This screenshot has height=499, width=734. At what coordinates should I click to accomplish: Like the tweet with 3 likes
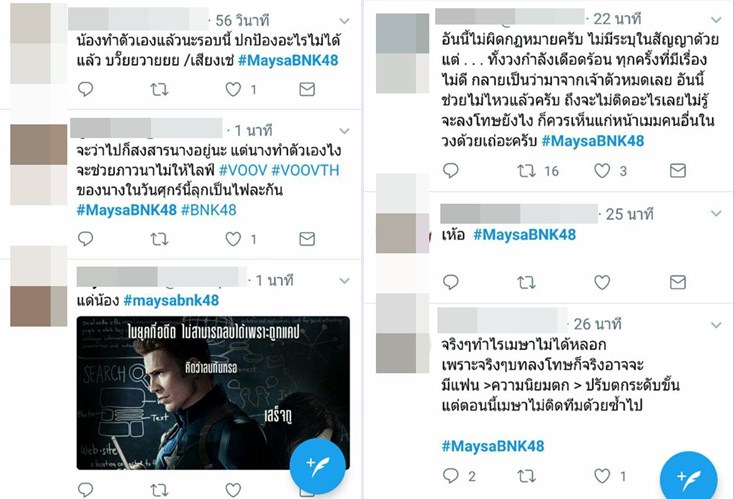pyautogui.click(x=602, y=171)
